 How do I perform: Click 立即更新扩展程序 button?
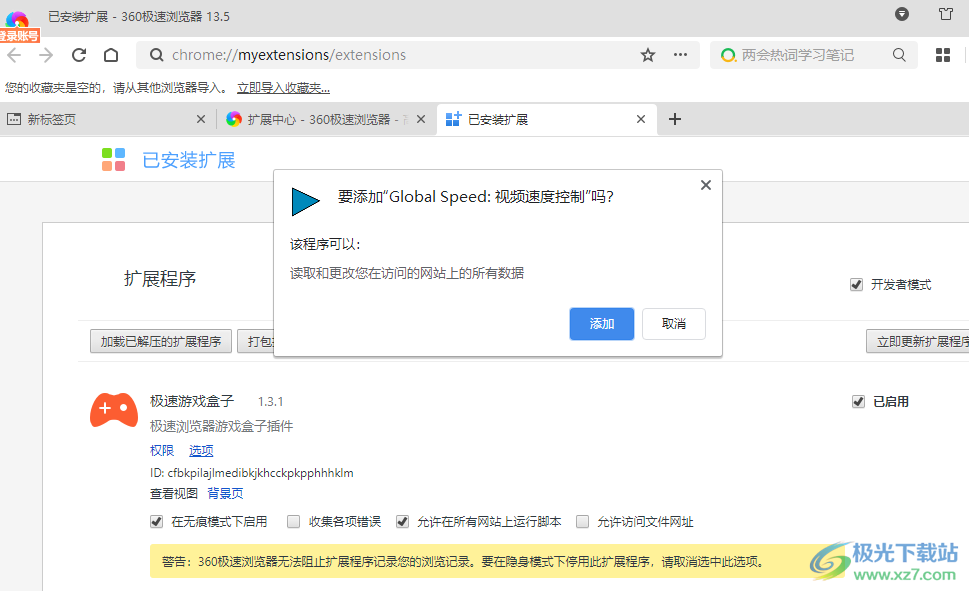pyautogui.click(x=919, y=341)
